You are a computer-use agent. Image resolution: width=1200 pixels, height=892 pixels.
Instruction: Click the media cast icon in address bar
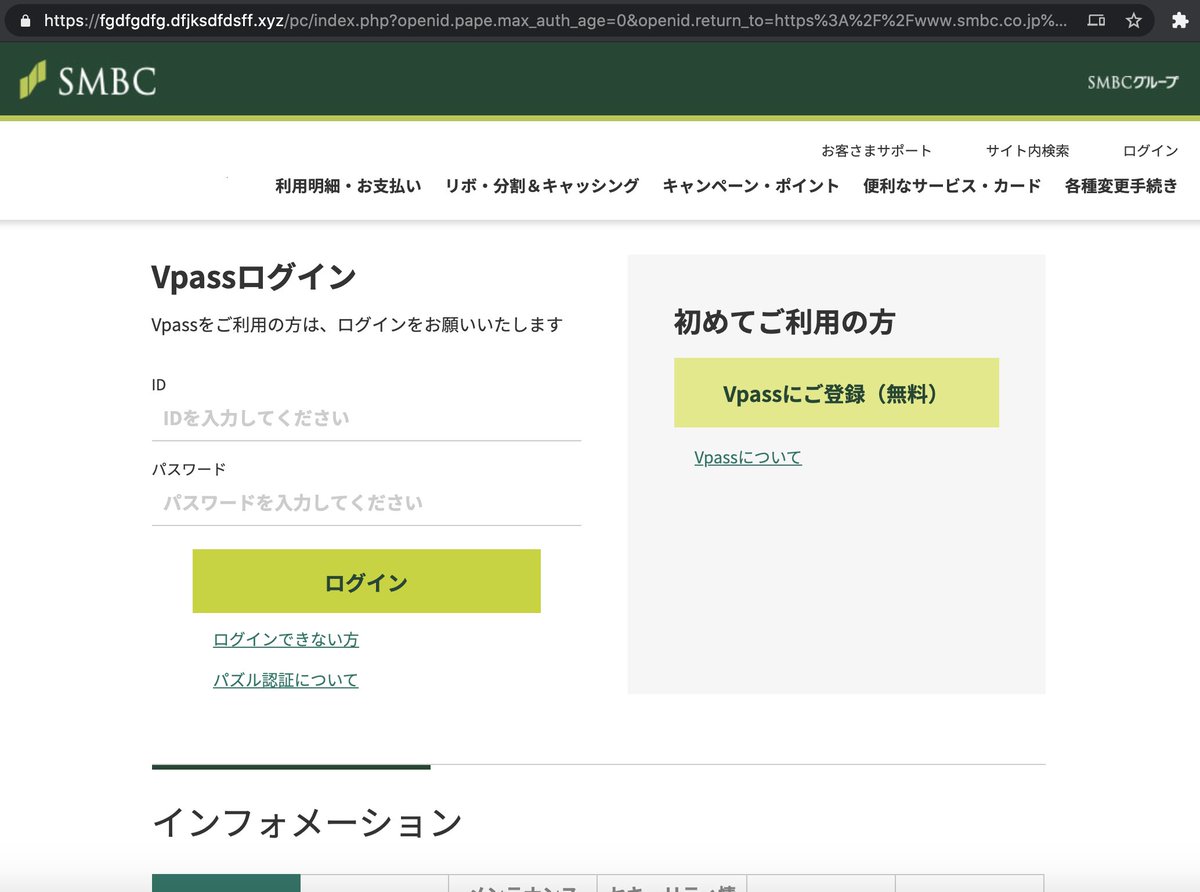[x=1096, y=20]
